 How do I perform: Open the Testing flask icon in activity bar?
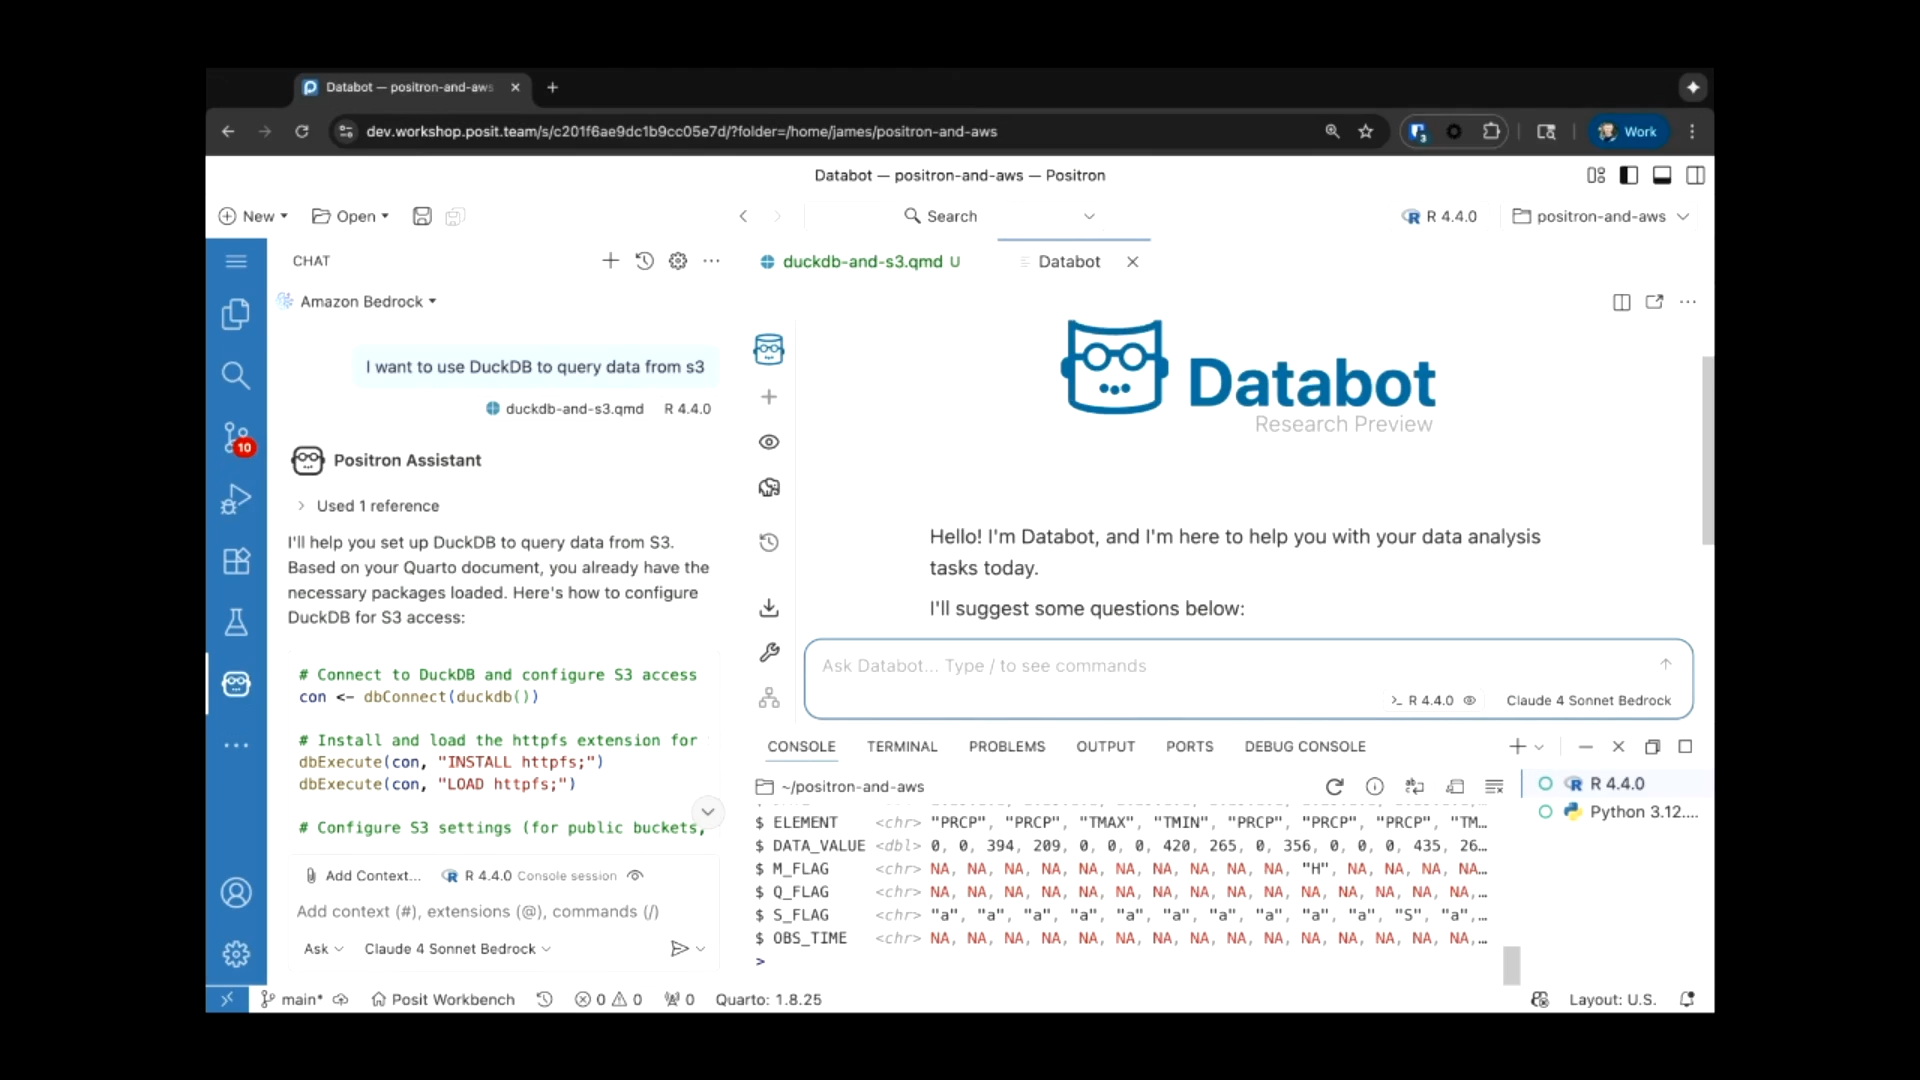[236, 622]
